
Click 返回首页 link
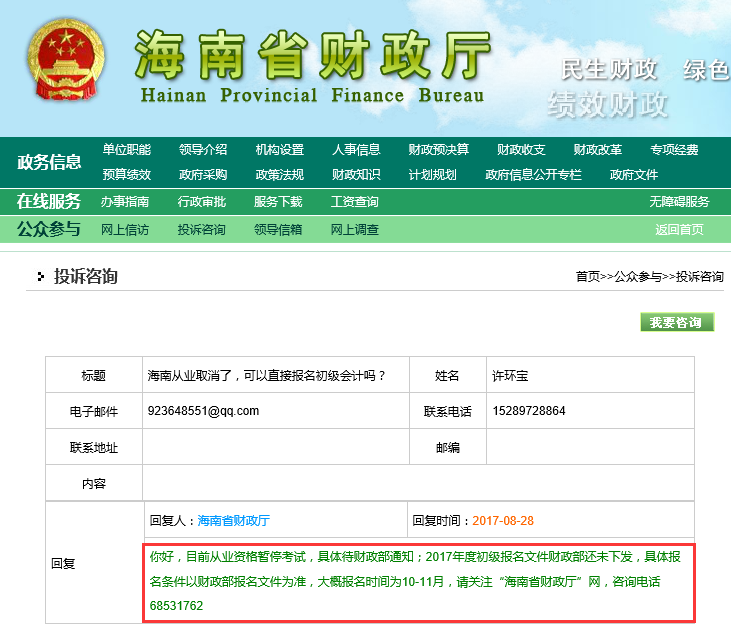pyautogui.click(x=679, y=230)
